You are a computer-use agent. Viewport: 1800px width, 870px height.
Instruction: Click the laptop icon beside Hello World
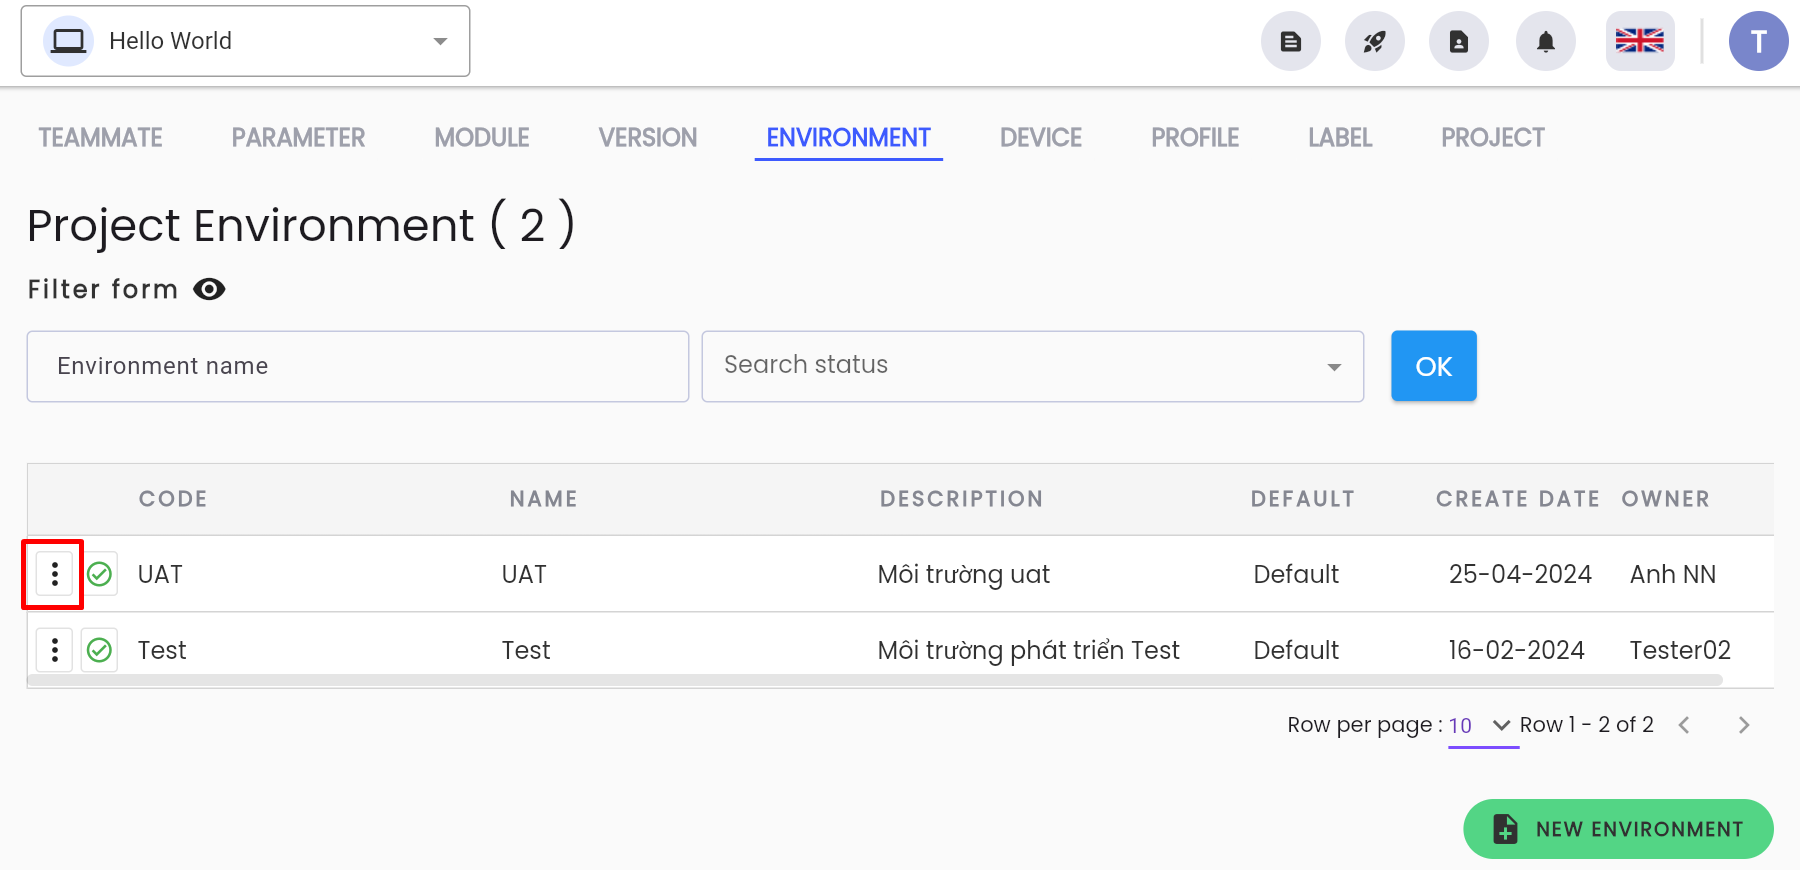tap(69, 41)
